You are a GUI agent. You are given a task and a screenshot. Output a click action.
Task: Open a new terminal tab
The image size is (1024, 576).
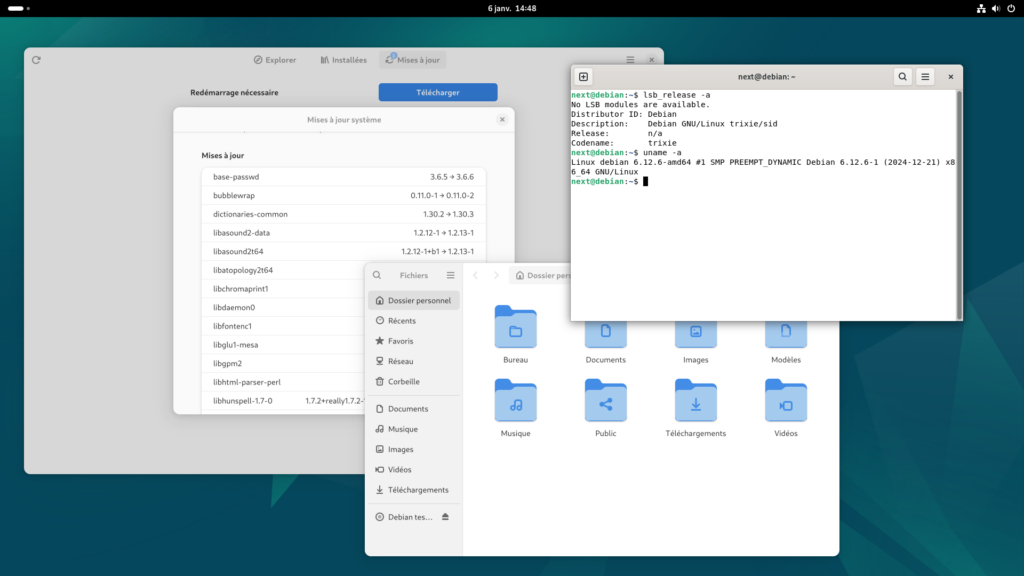pyautogui.click(x=584, y=77)
